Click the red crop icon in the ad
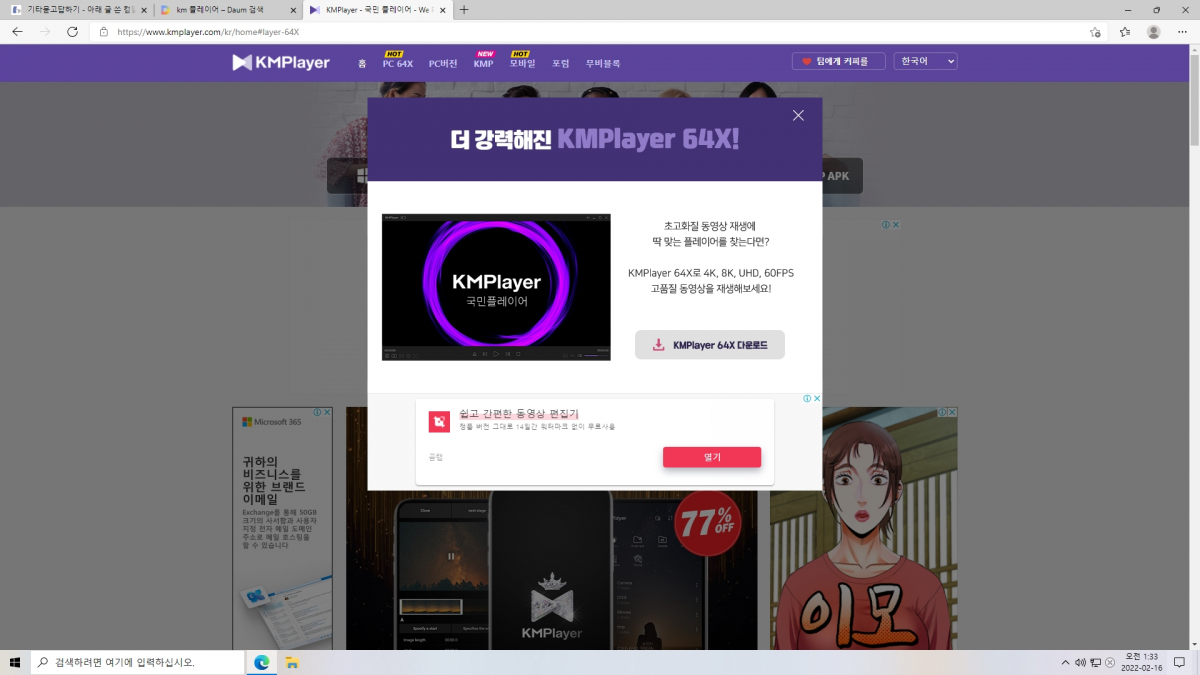 point(439,421)
